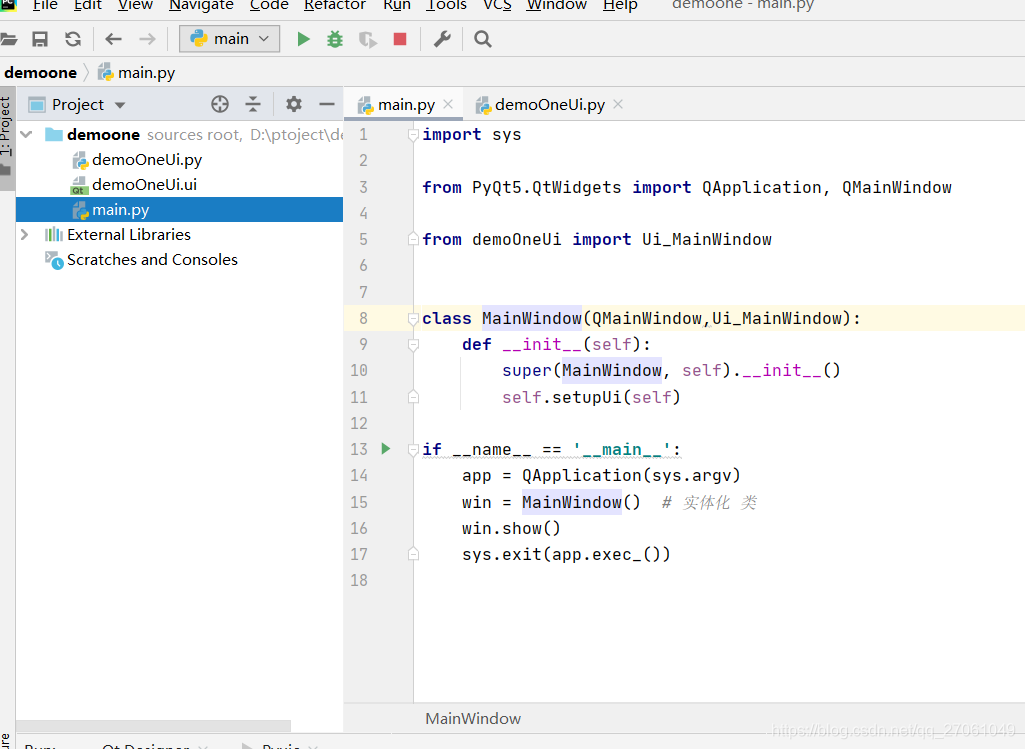Click the locate/scroll-from-source crosshair icon

220,104
